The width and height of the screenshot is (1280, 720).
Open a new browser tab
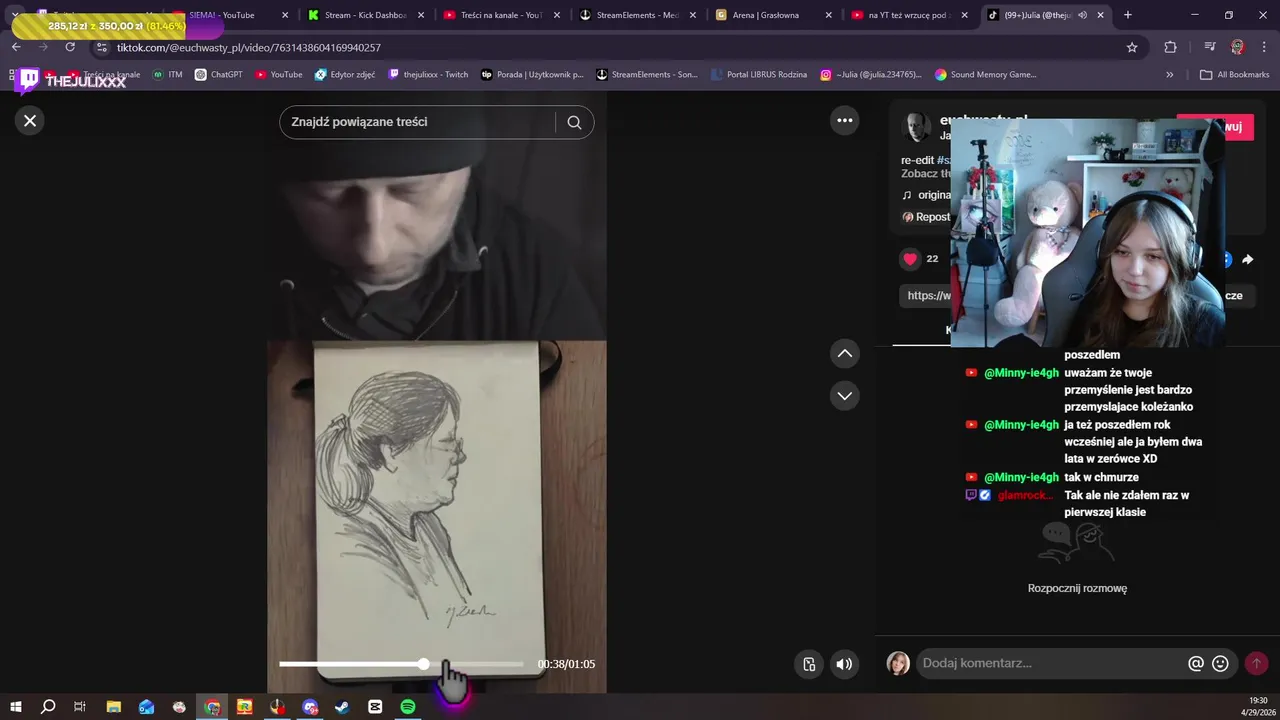coord(1128,15)
